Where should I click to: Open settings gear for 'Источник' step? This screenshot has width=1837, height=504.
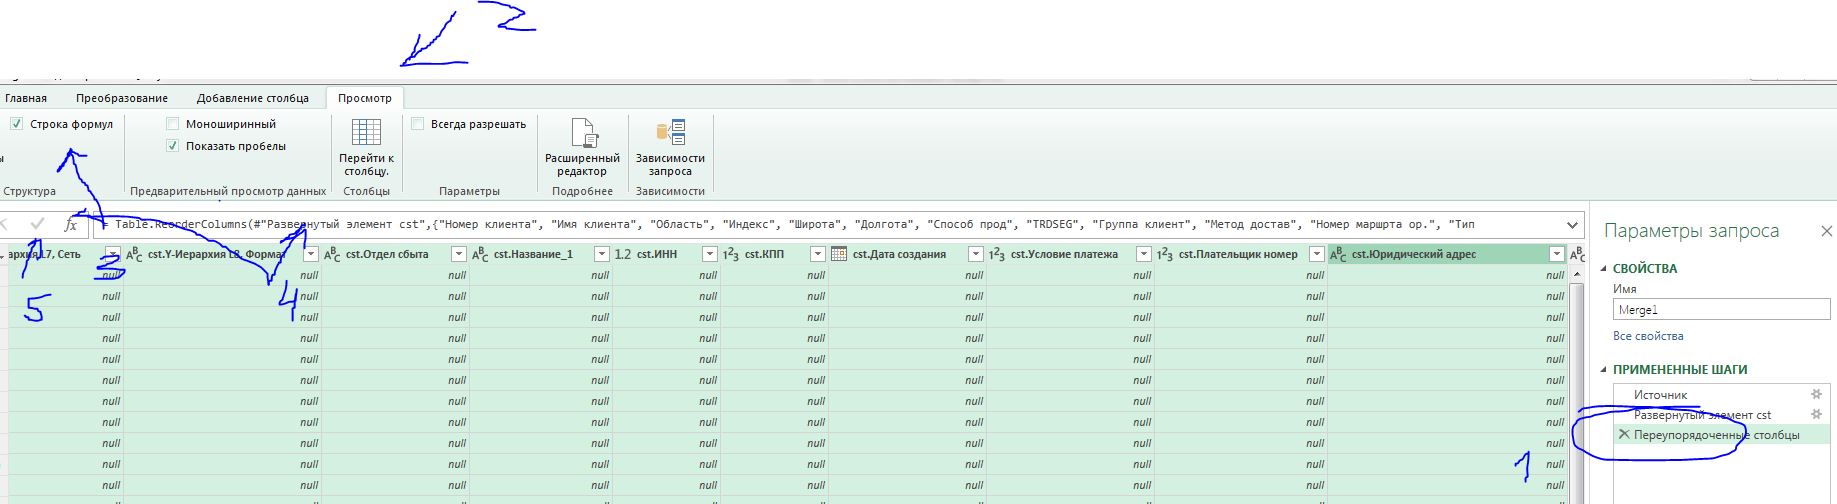[1817, 394]
